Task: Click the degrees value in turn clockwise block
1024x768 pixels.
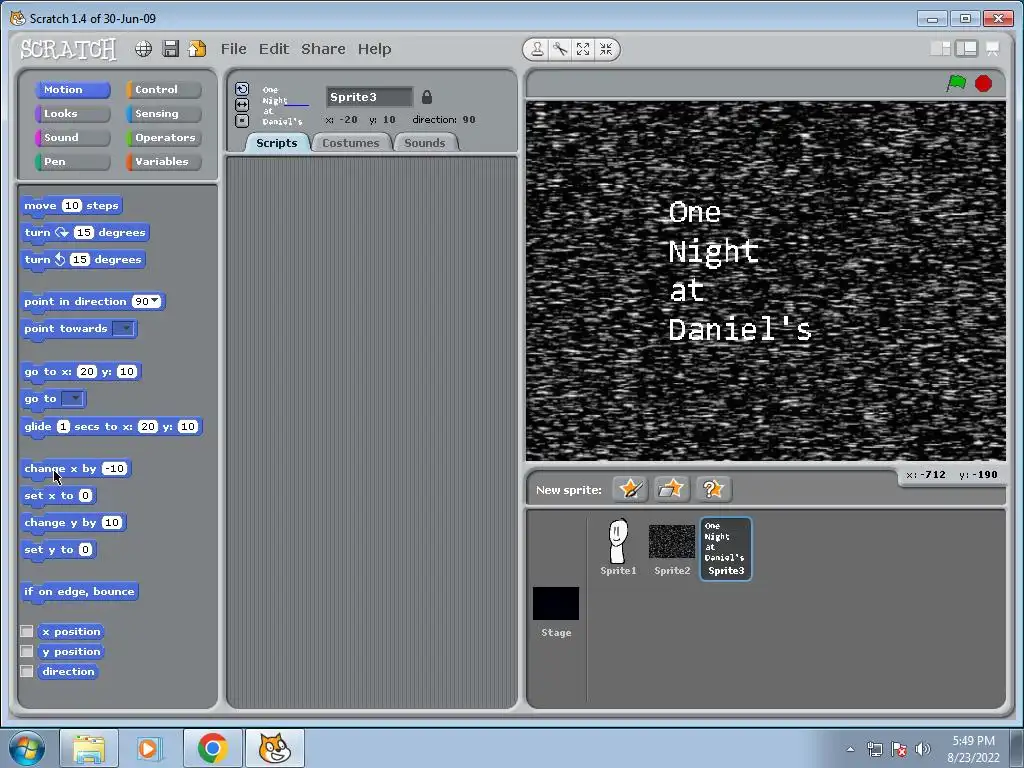Action: pos(84,232)
